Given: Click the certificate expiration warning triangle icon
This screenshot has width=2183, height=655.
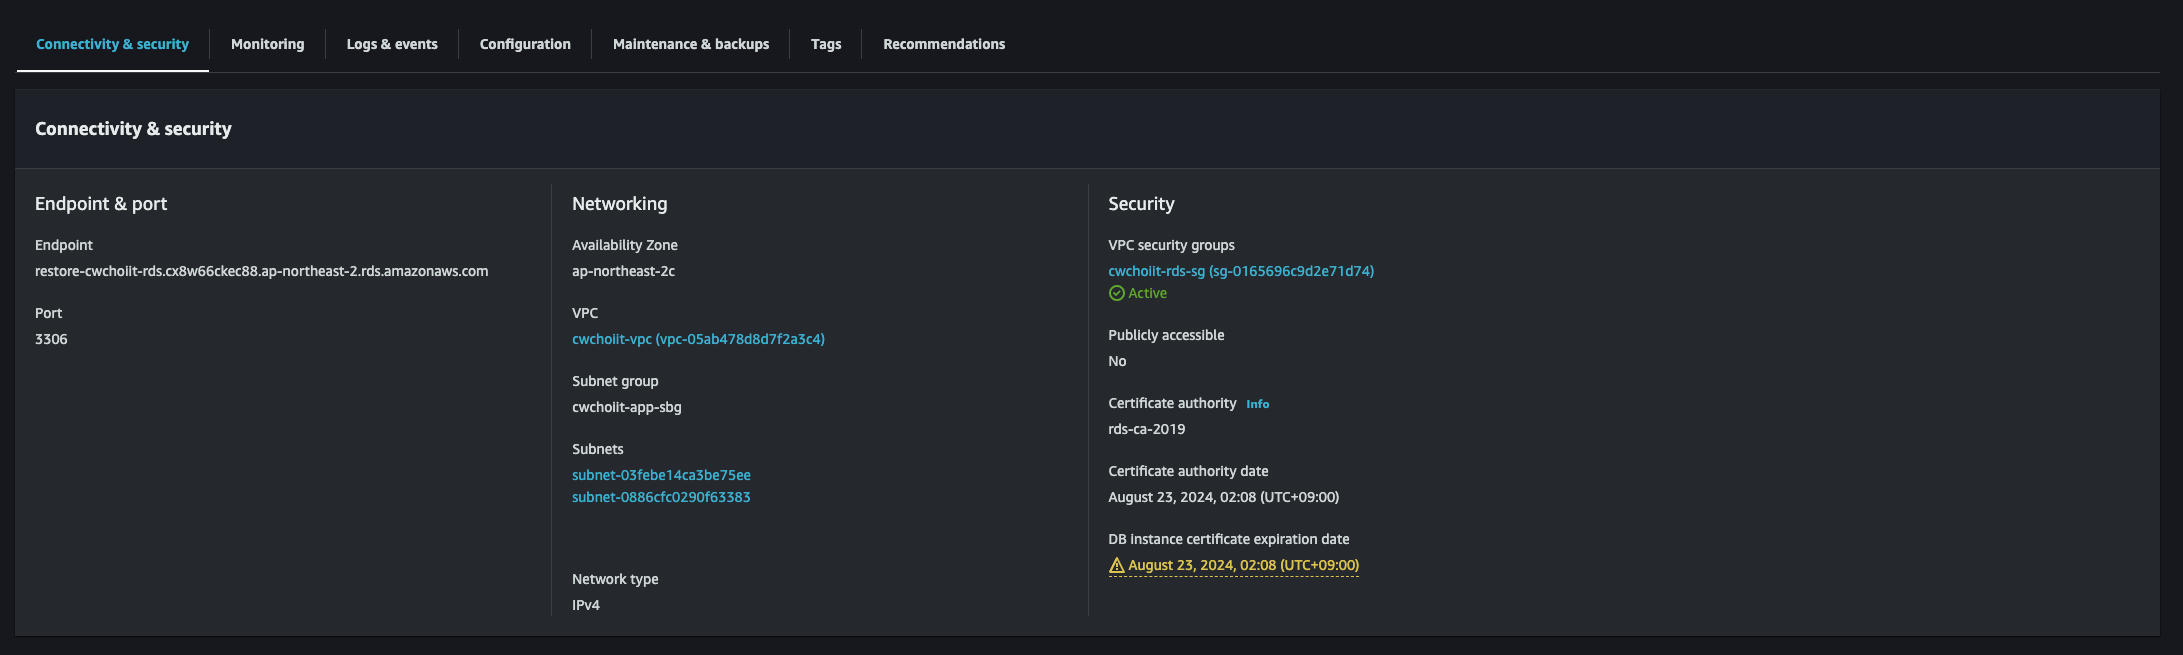Looking at the screenshot, I should point(1117,566).
